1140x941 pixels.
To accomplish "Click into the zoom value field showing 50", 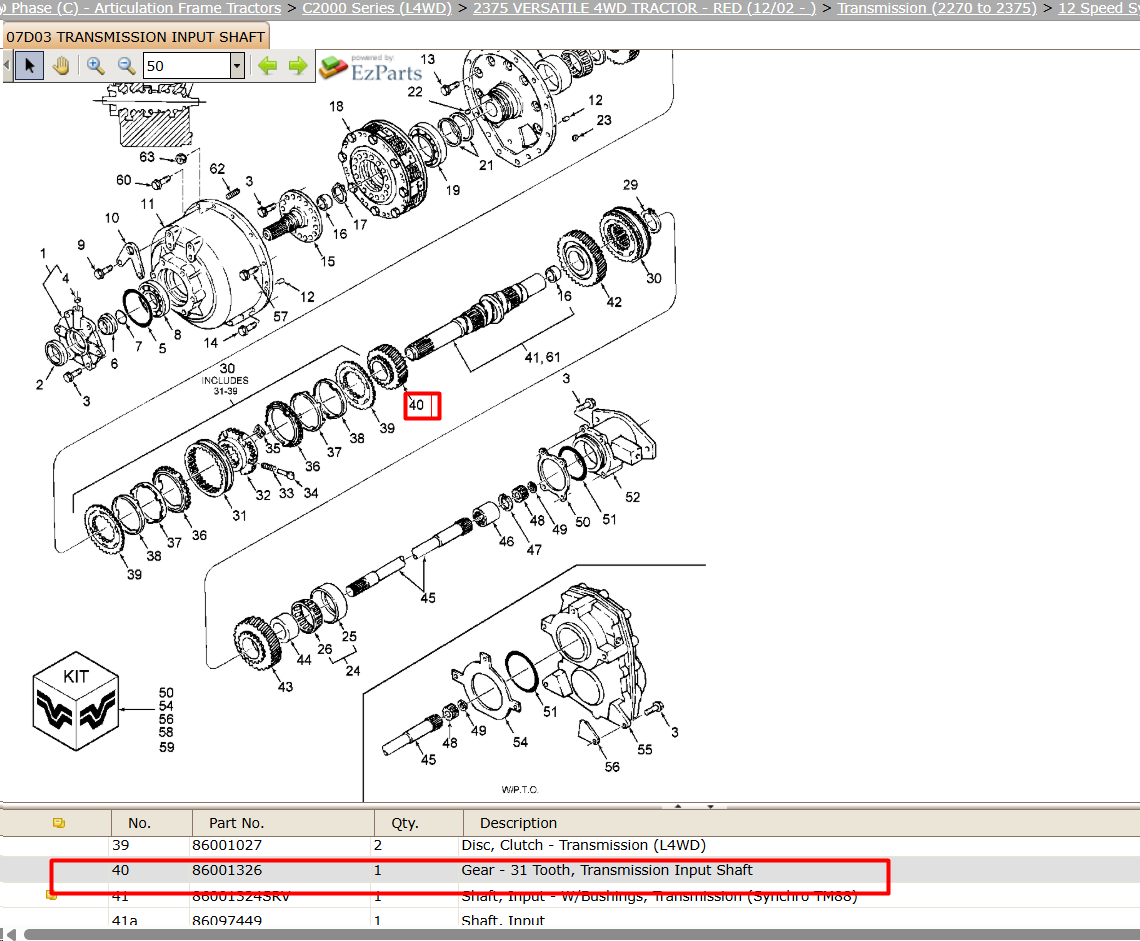I will click(x=187, y=66).
